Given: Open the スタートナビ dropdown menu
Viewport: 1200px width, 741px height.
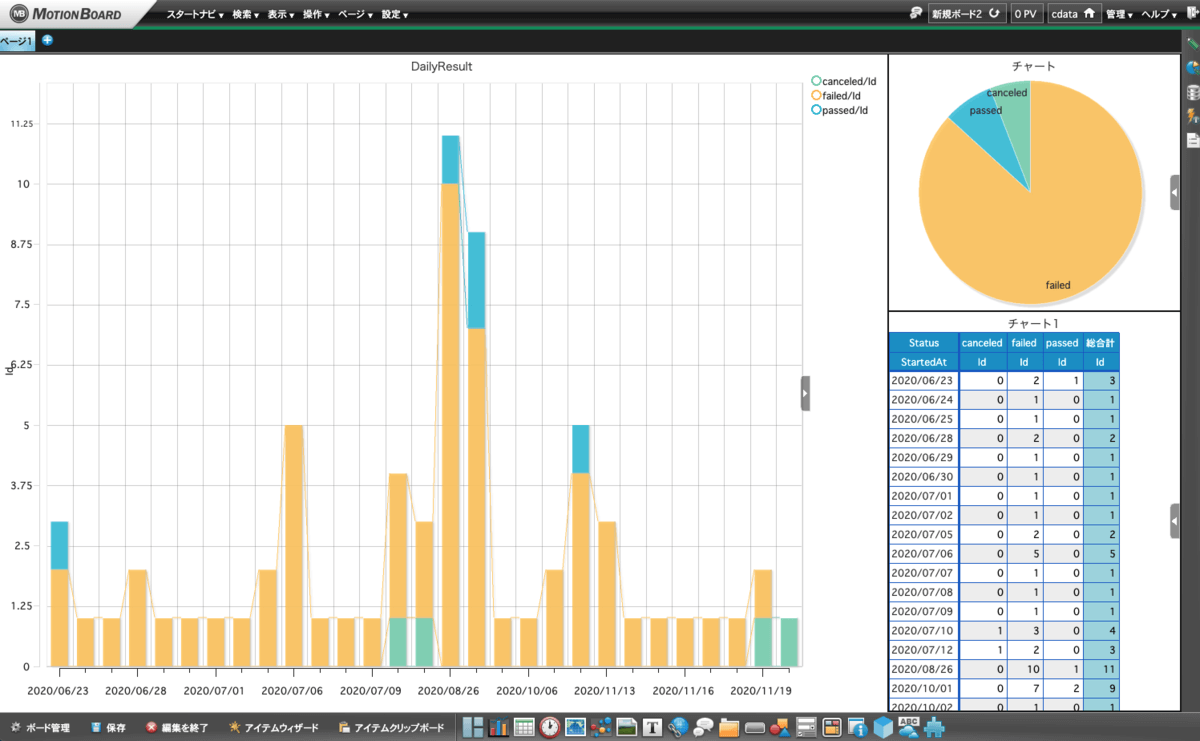Looking at the screenshot, I should [194, 15].
